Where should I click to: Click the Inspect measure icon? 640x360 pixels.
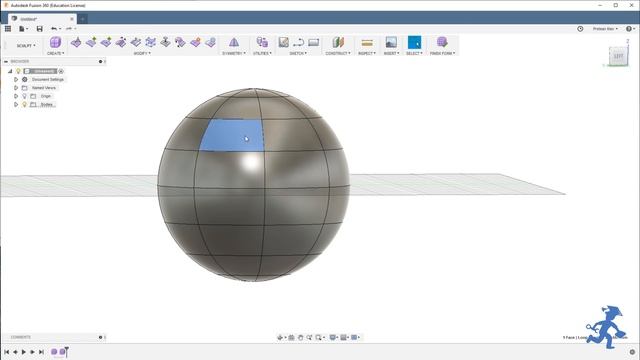pos(367,42)
